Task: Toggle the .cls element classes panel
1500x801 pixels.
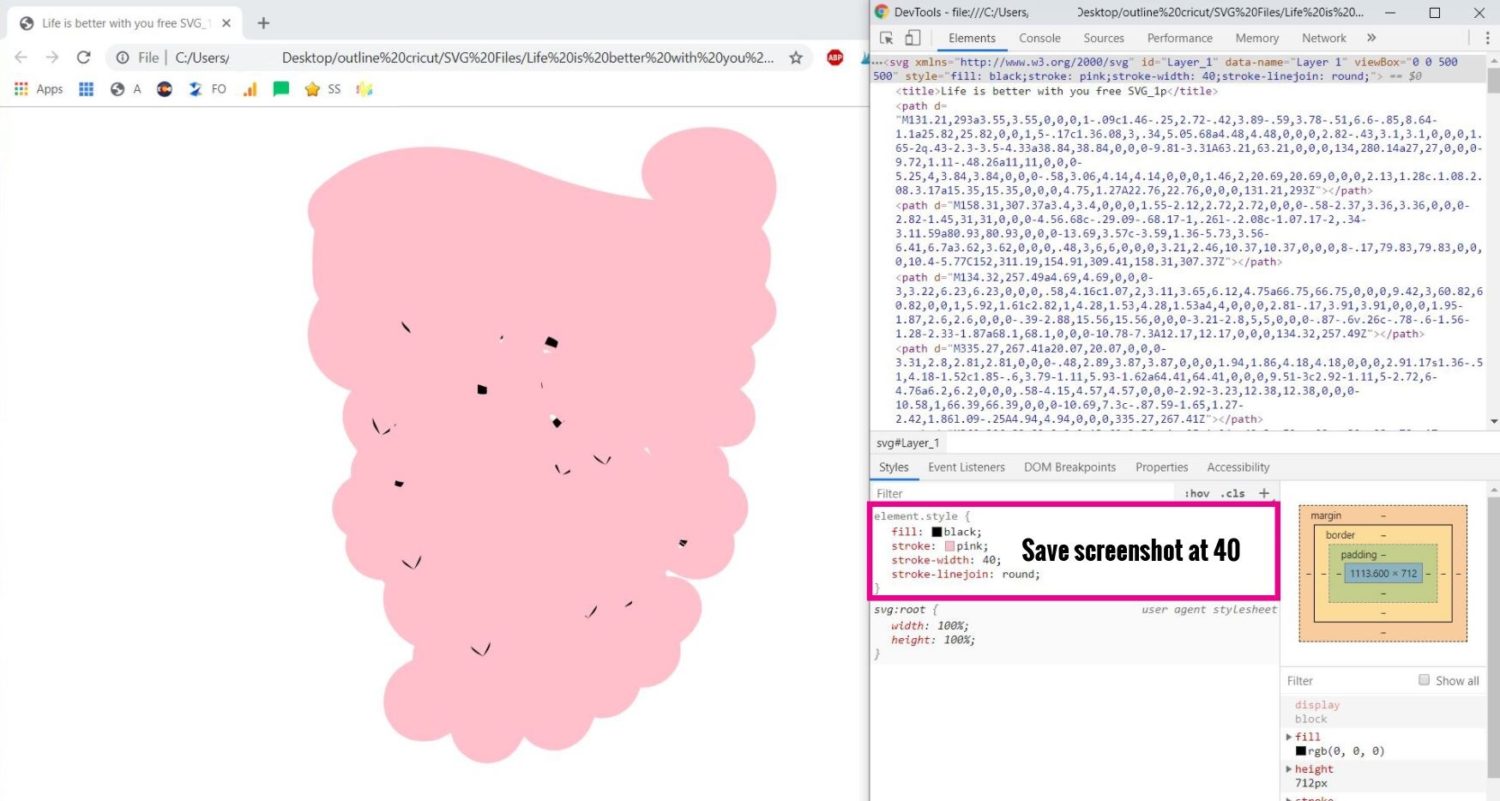Action: tap(1235, 493)
